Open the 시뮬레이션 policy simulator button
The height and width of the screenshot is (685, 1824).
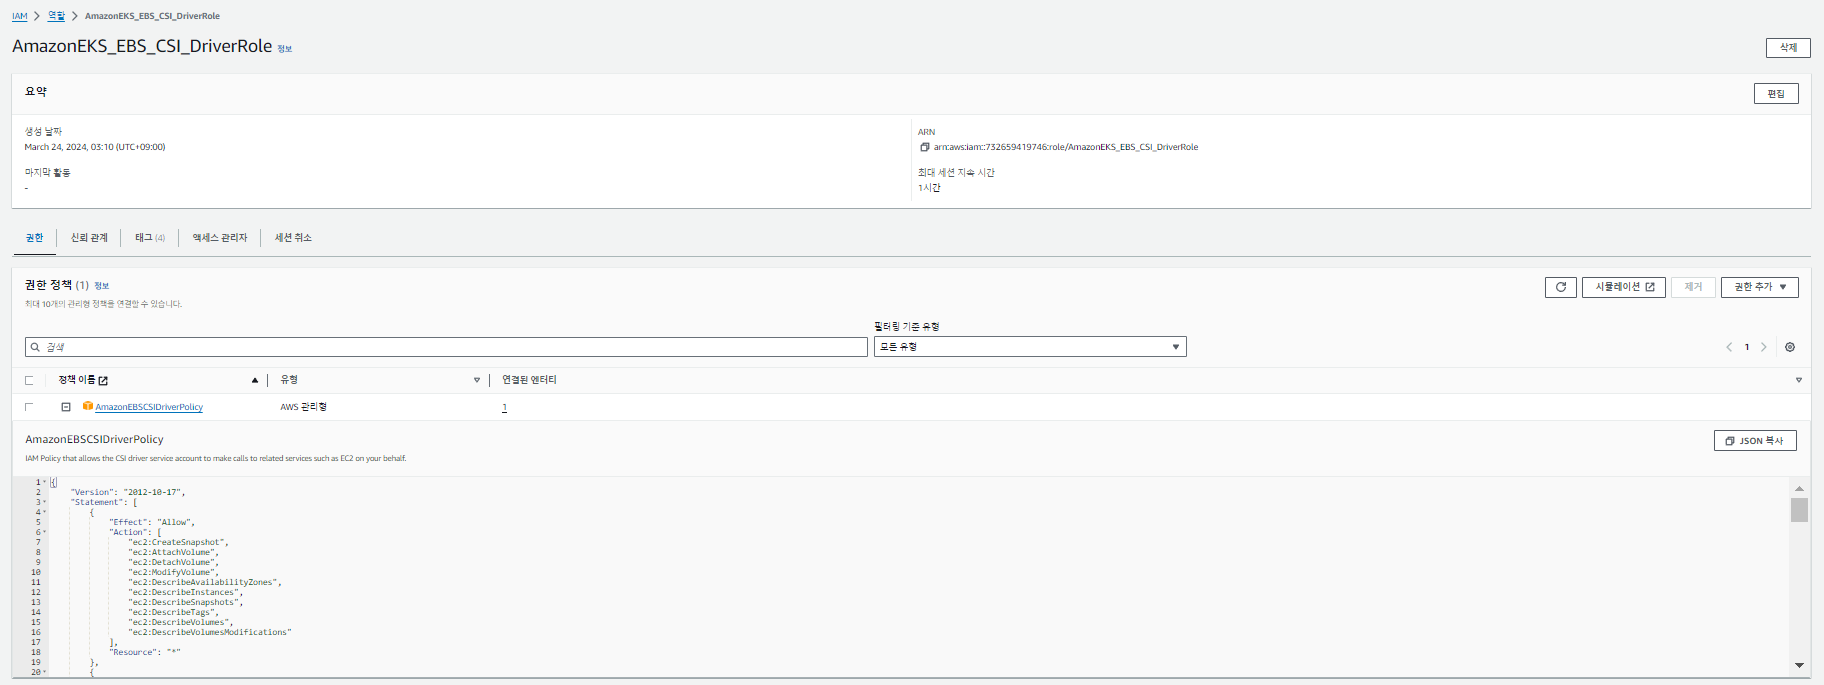[x=1624, y=287]
